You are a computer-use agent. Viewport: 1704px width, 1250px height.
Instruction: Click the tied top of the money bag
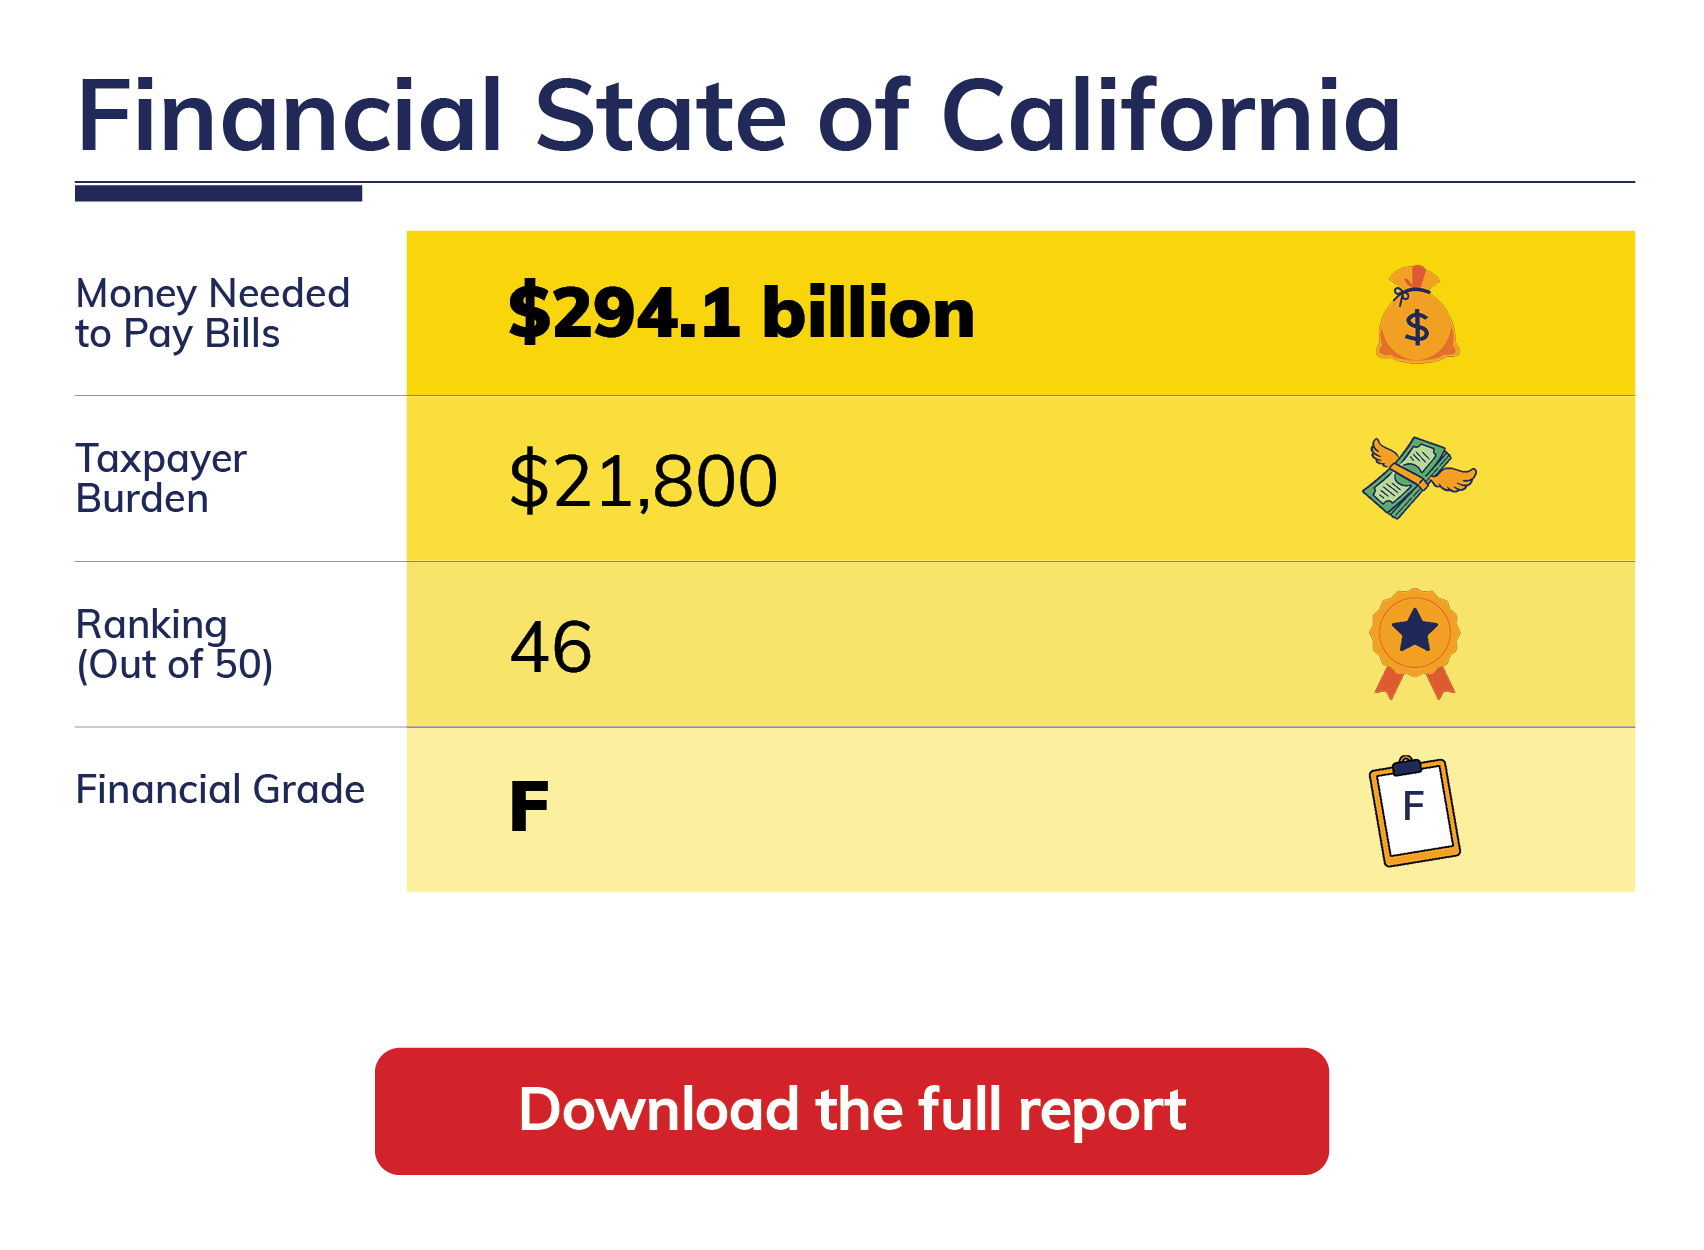click(x=1414, y=280)
